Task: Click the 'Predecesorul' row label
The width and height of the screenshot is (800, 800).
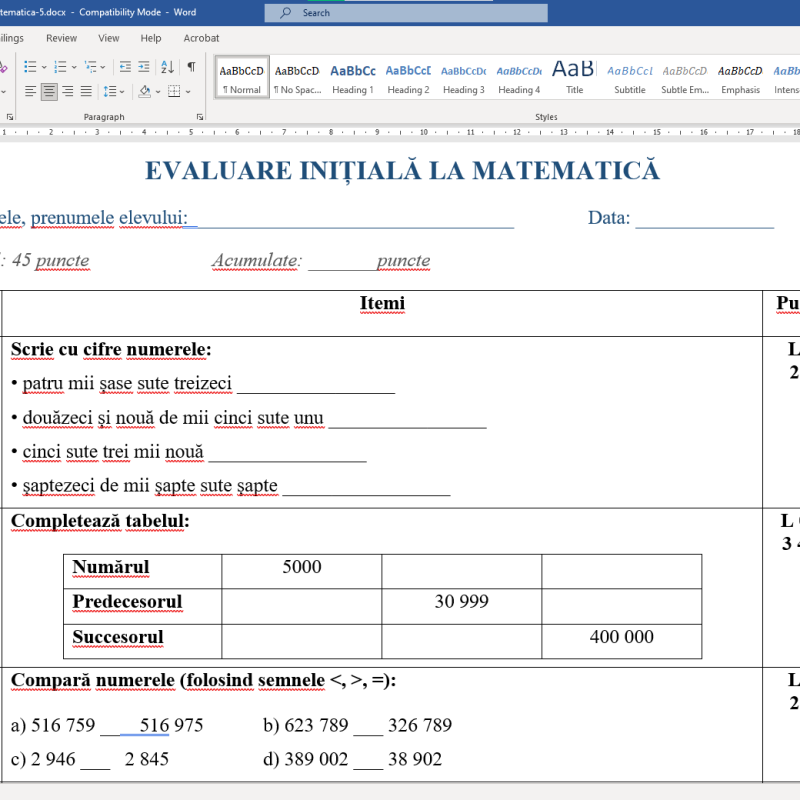Action: click(127, 602)
